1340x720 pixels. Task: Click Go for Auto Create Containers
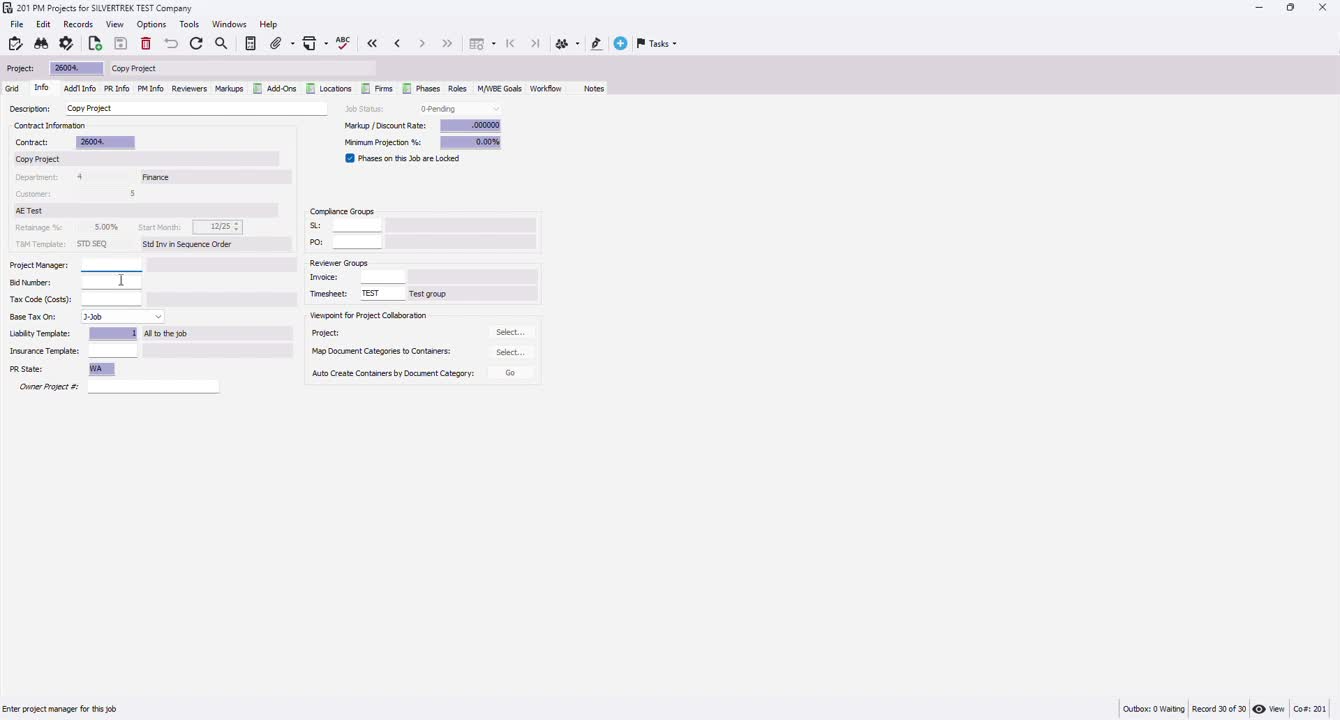pyautogui.click(x=510, y=373)
